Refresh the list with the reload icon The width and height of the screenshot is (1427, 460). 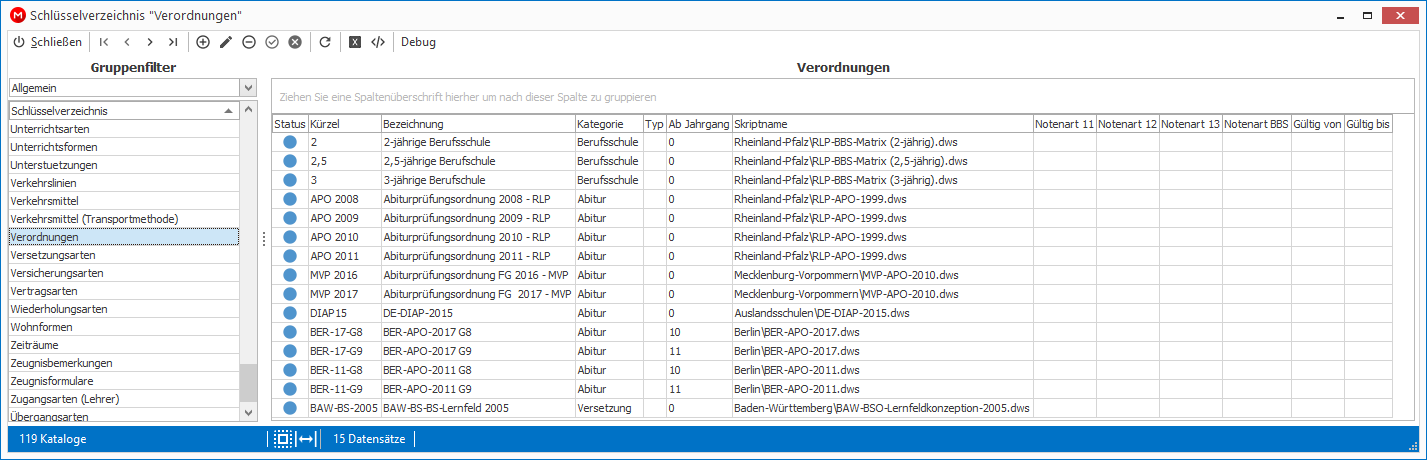pos(325,42)
